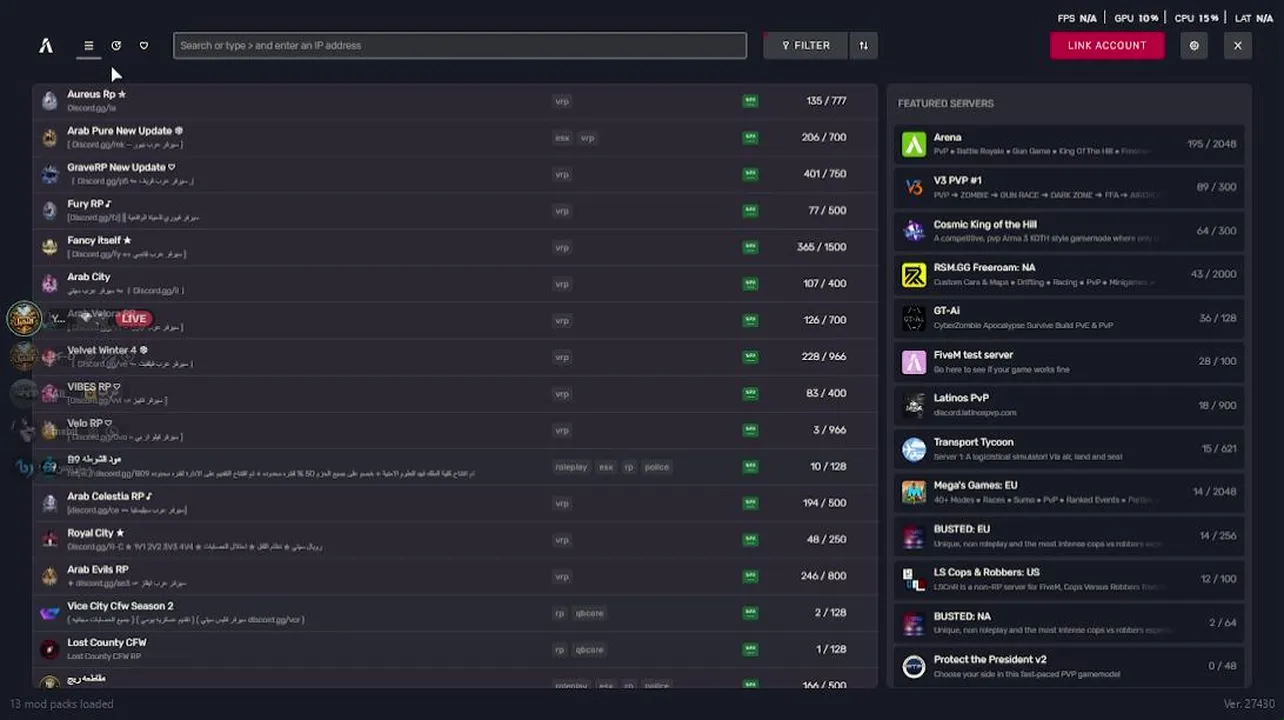The width and height of the screenshot is (1284, 720).
Task: Click Lost County CFW avatar icon
Action: [50, 649]
